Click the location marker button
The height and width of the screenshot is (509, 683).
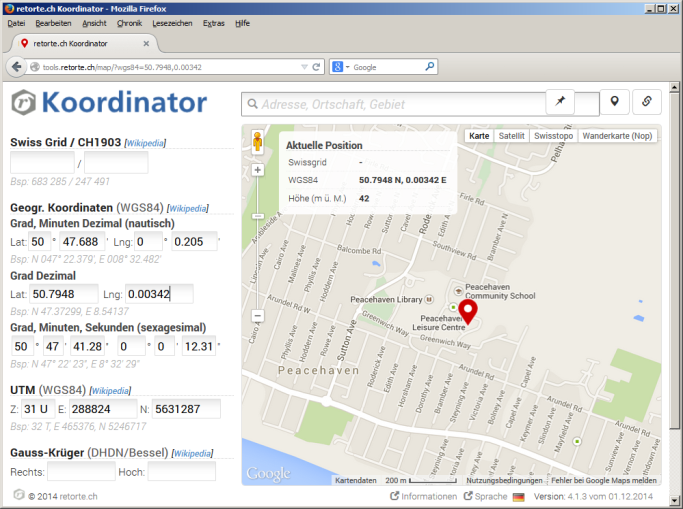614,101
